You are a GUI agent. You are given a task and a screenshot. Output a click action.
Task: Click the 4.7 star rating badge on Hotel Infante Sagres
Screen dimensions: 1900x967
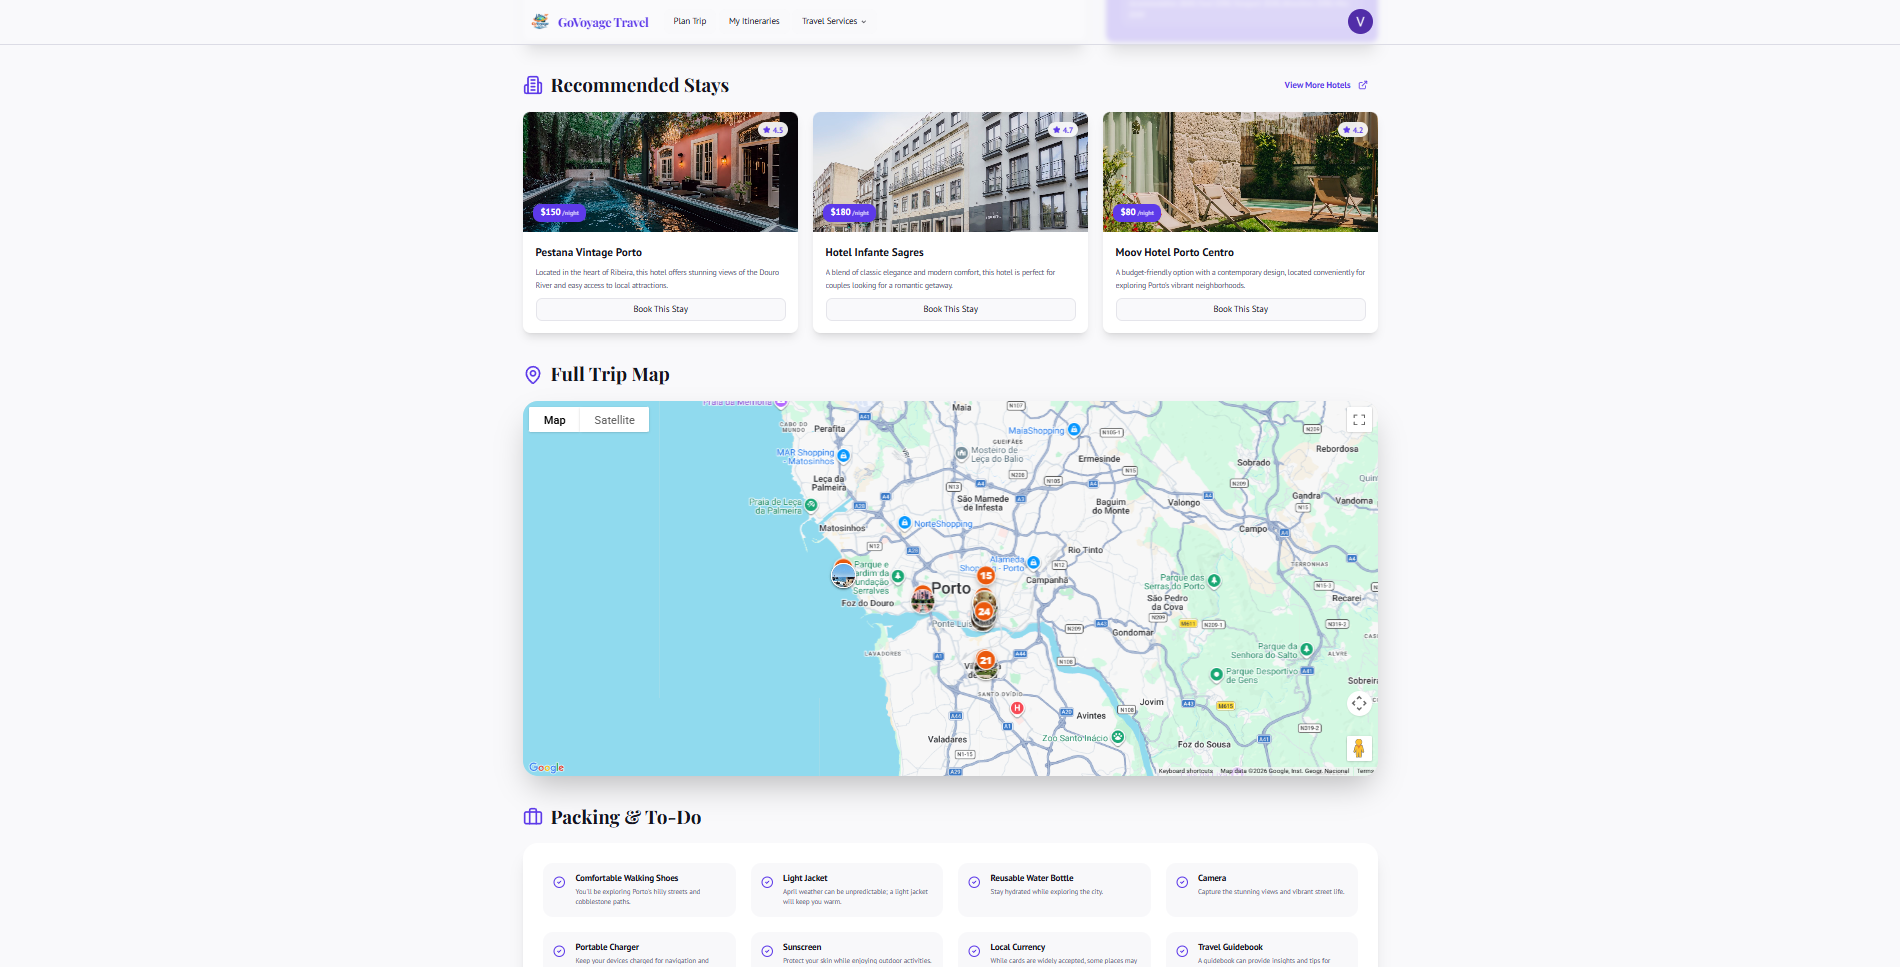pos(1063,129)
